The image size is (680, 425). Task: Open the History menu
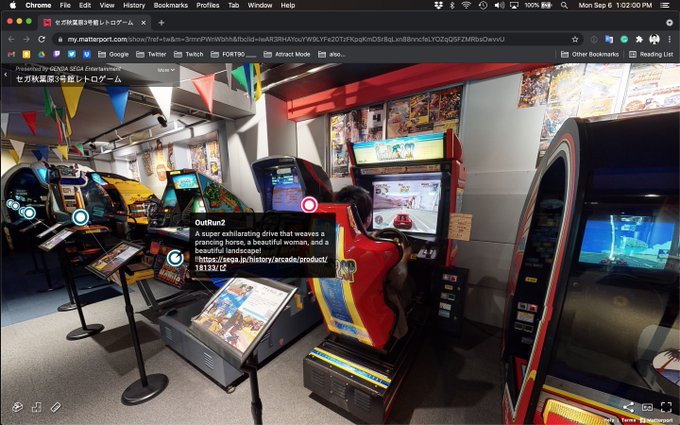tap(134, 5)
